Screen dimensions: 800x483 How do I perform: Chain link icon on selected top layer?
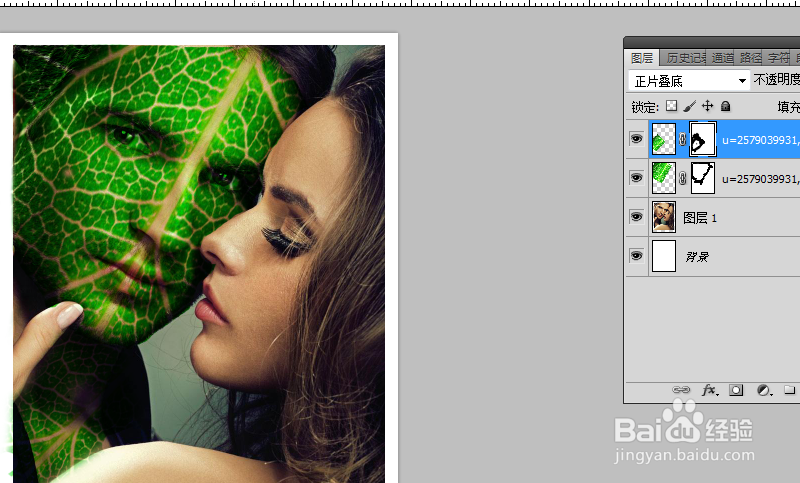(683, 139)
